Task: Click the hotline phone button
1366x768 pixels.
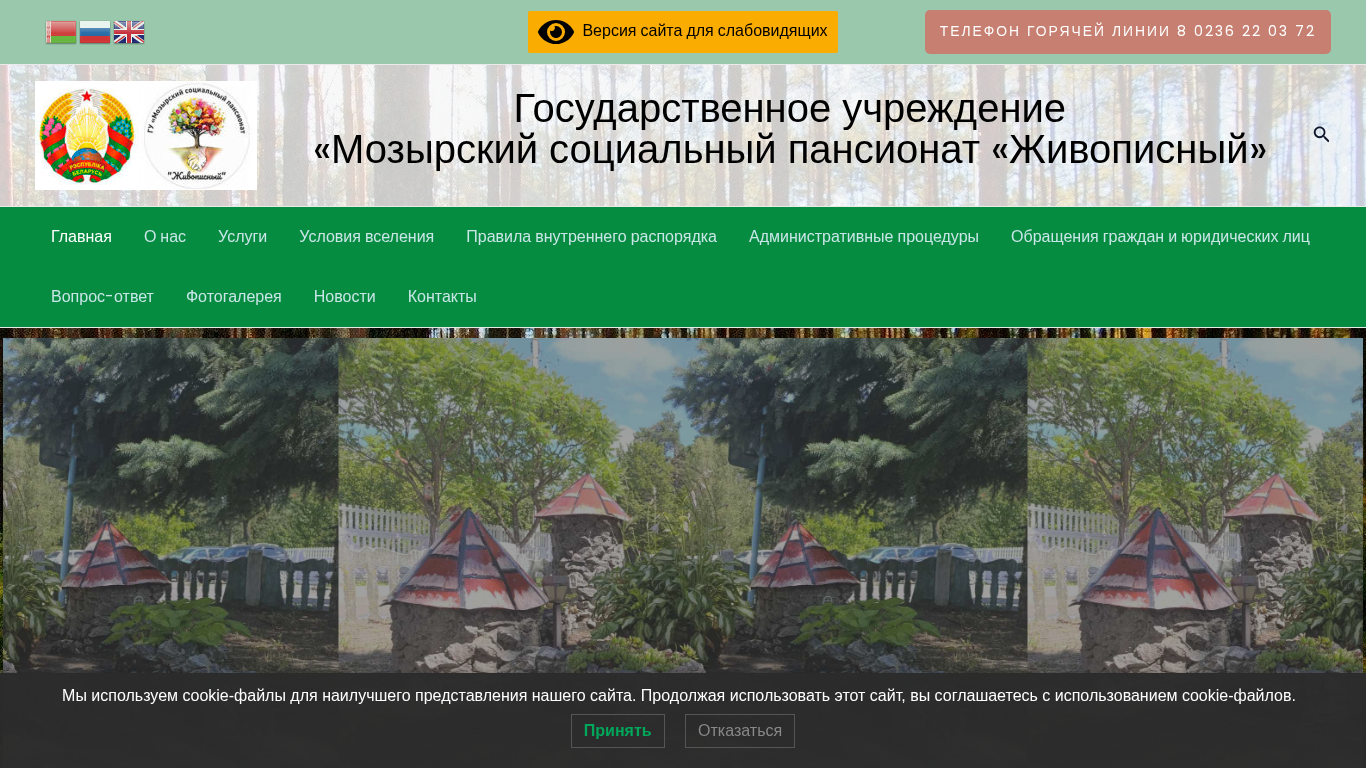Action: 1128,32
